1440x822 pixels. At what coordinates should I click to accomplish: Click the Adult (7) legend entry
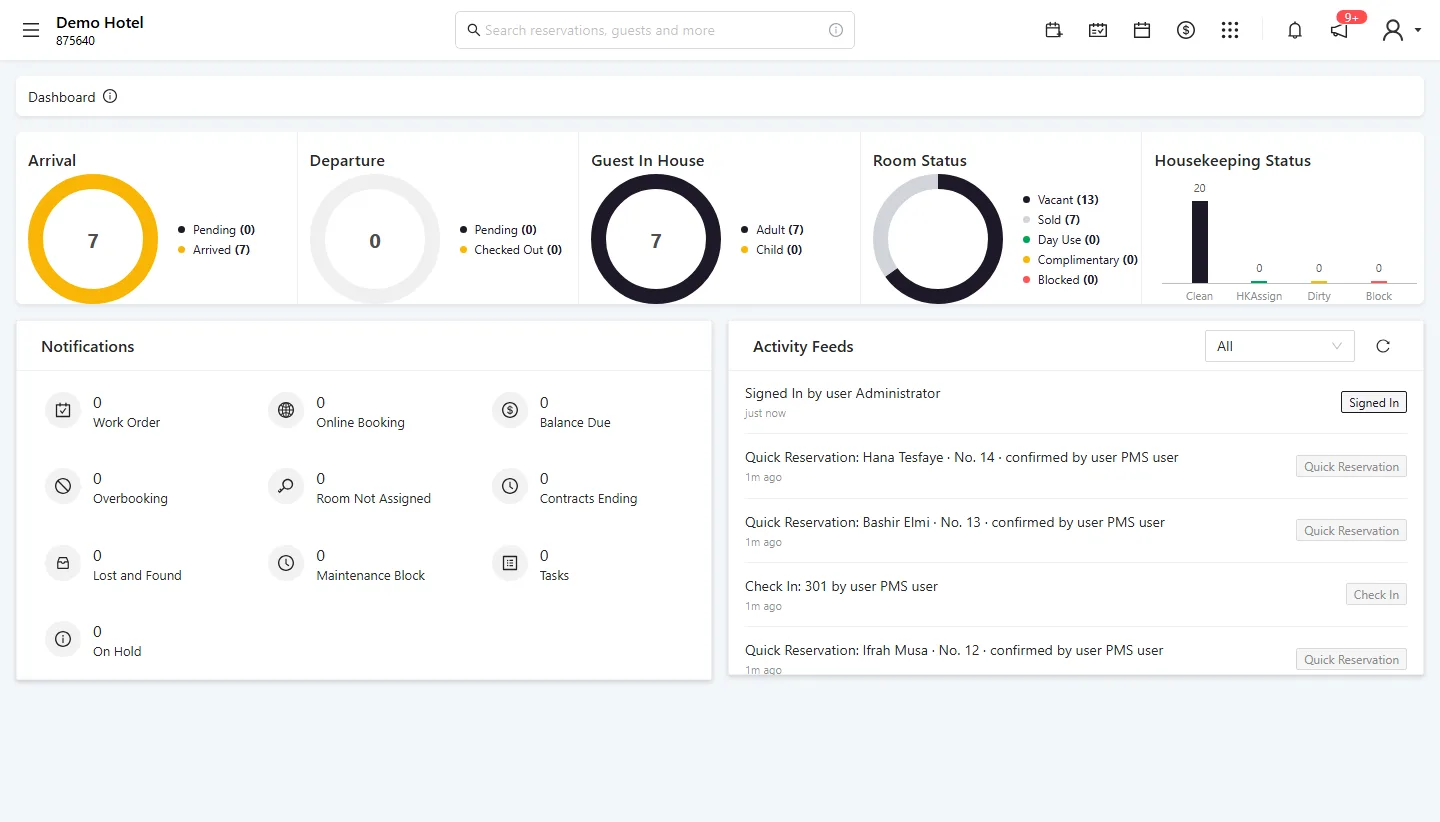[x=772, y=230]
